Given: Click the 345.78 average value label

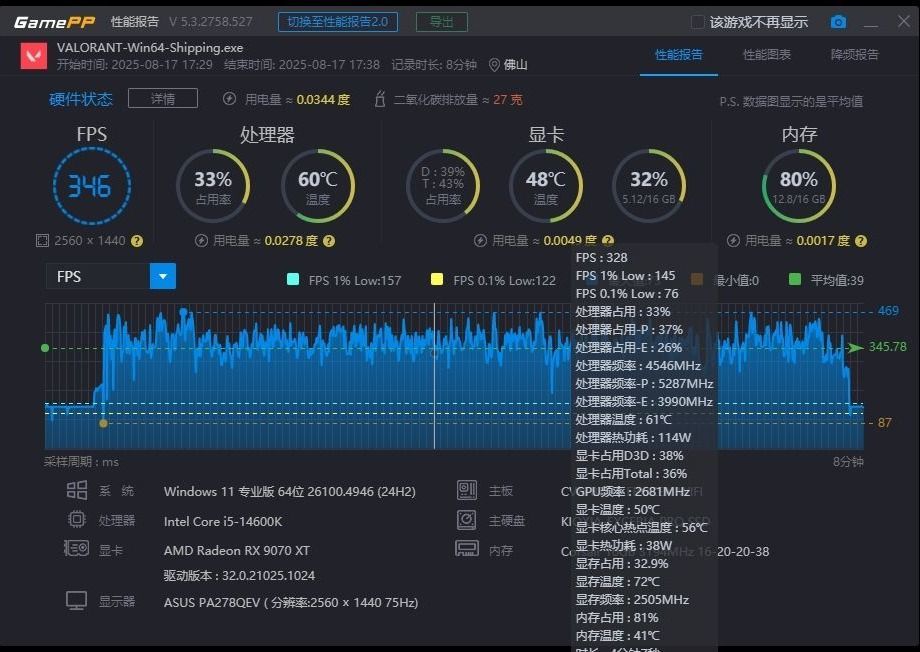Looking at the screenshot, I should (x=887, y=347).
